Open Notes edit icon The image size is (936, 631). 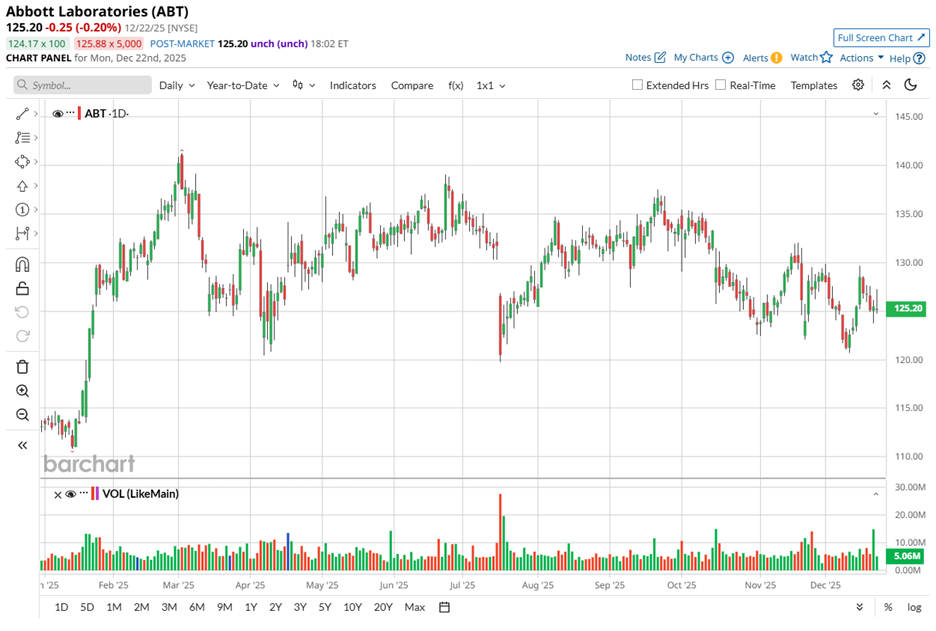click(x=660, y=57)
